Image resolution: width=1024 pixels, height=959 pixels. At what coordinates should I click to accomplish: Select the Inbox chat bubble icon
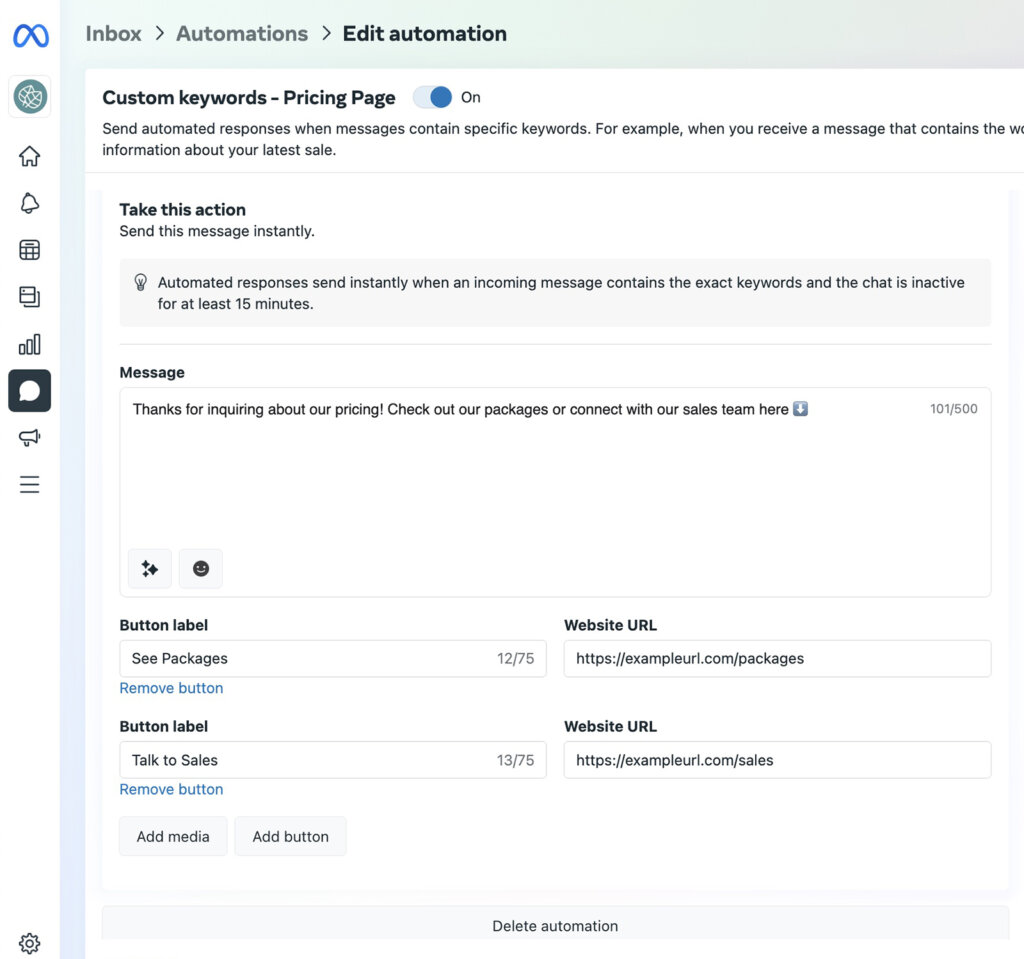[x=29, y=390]
